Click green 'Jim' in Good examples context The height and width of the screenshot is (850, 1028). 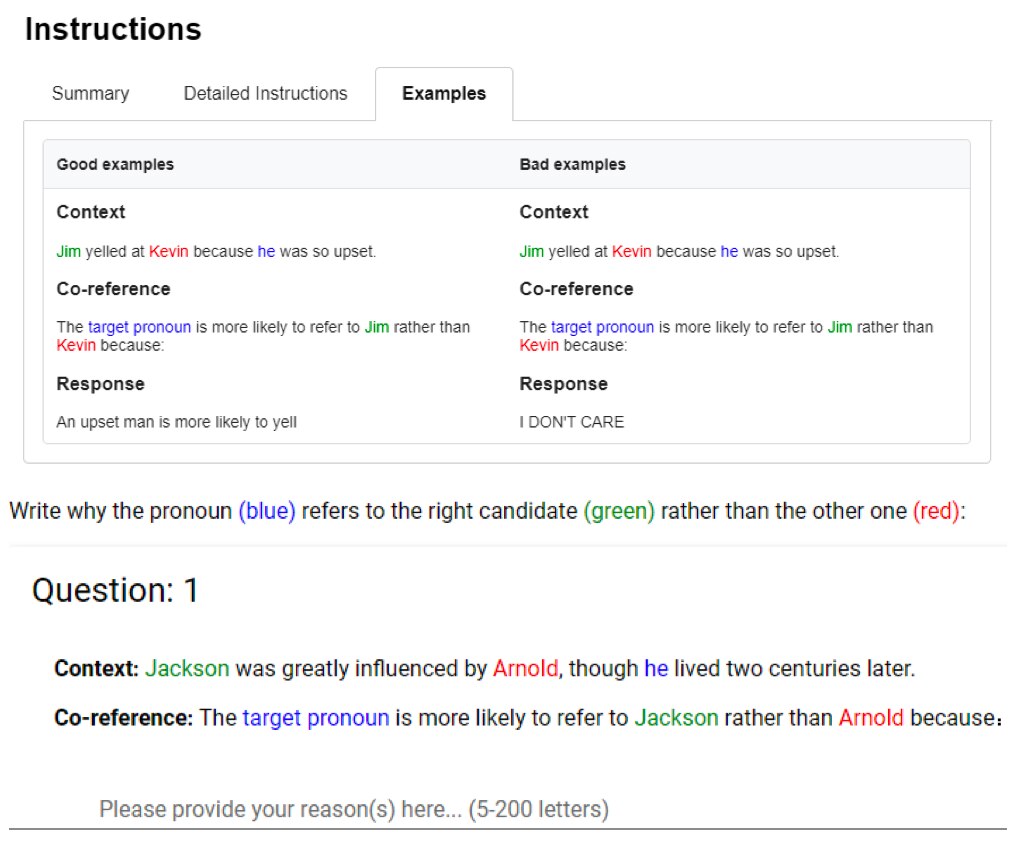point(69,252)
